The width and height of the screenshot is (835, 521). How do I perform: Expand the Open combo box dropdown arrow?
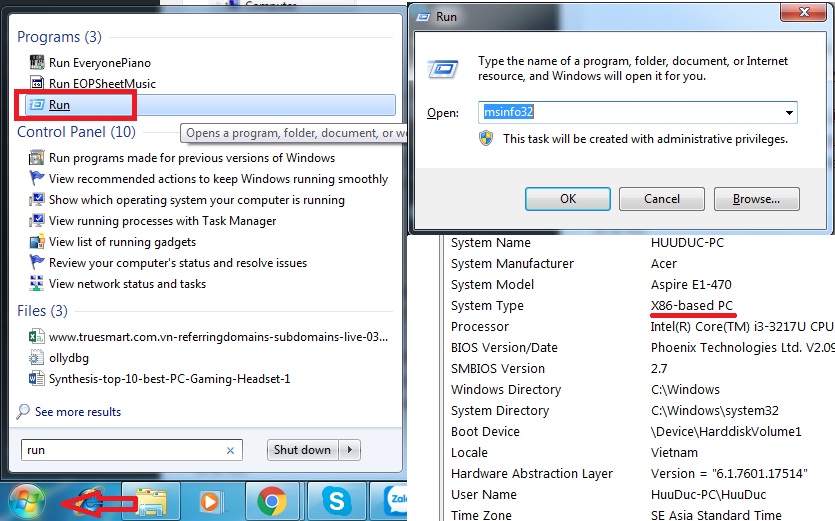pos(789,113)
